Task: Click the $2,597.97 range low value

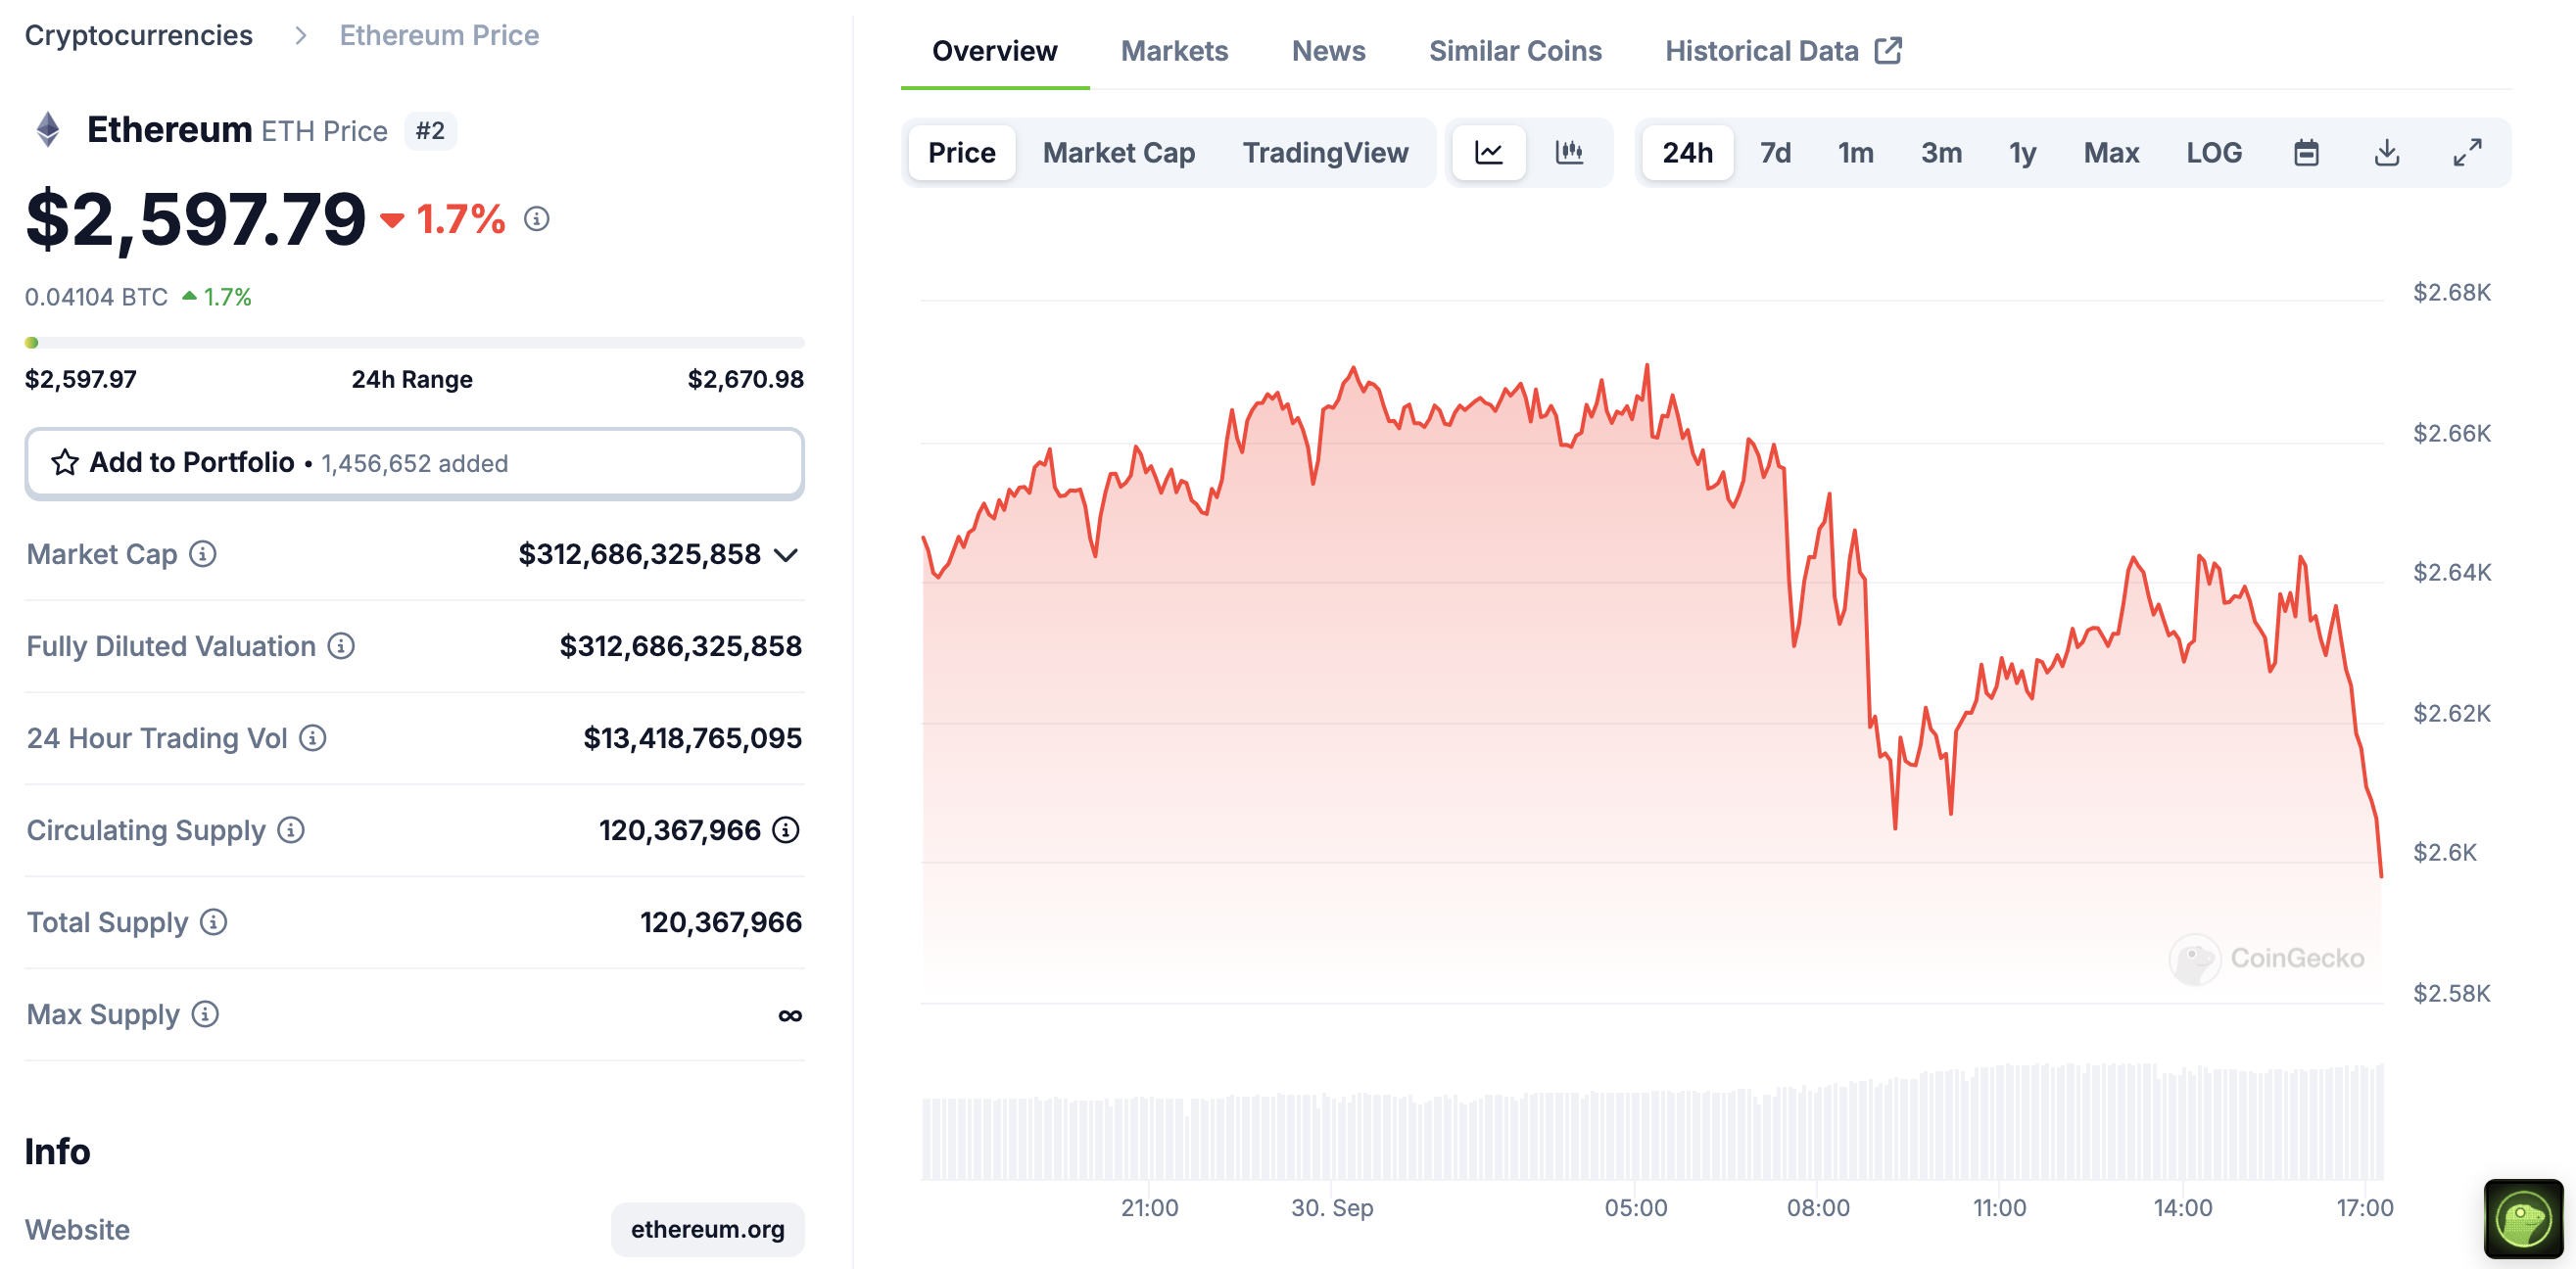Action: coord(81,380)
